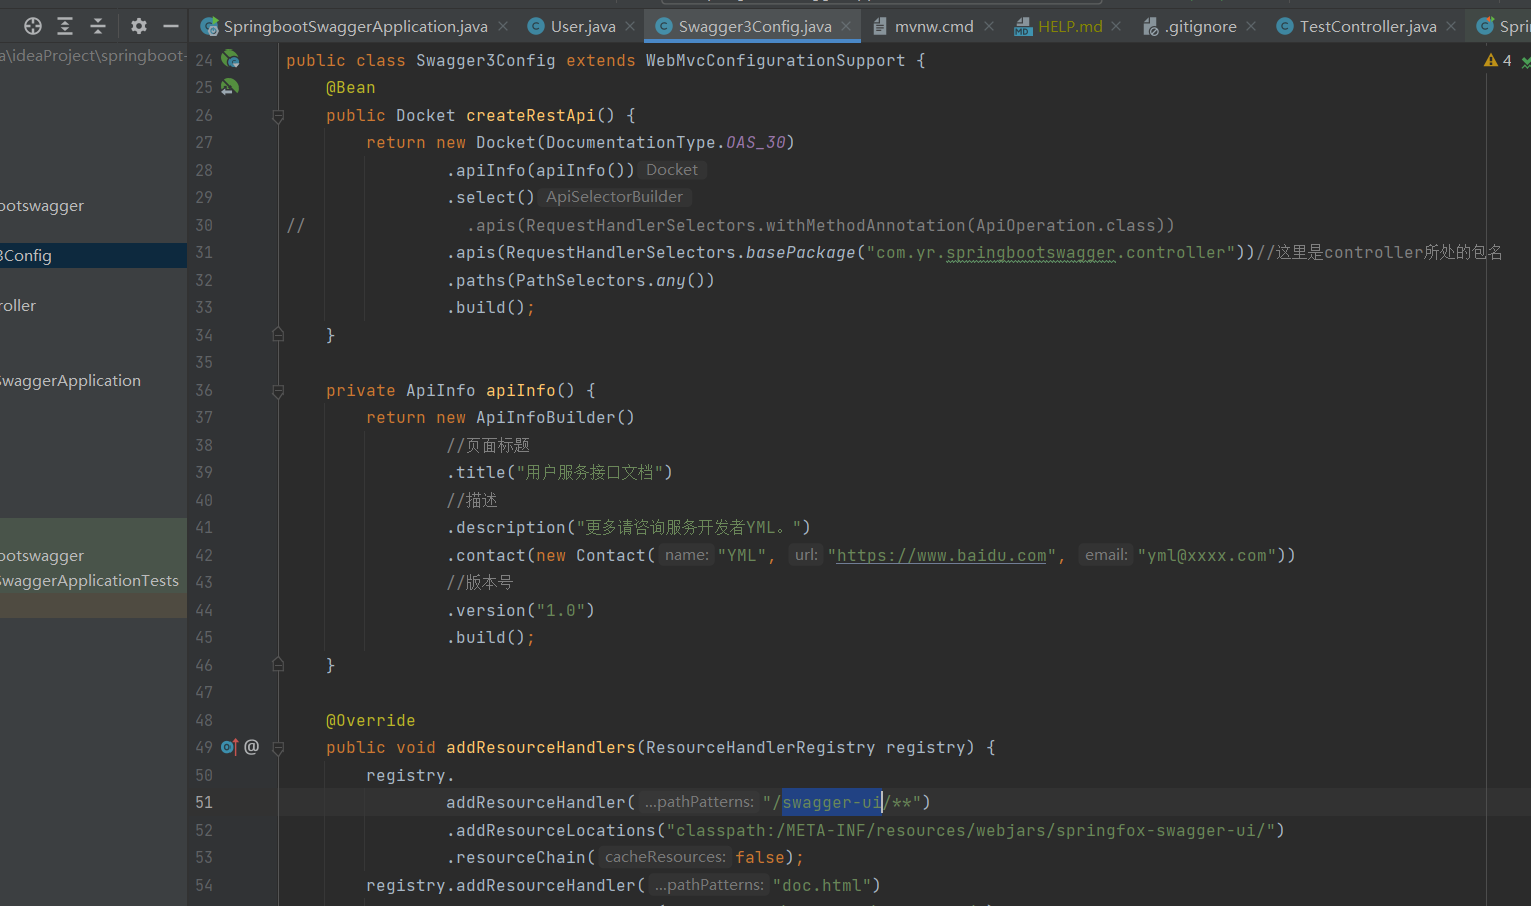Click the https://www.baidu.com link in code

[x=941, y=556]
